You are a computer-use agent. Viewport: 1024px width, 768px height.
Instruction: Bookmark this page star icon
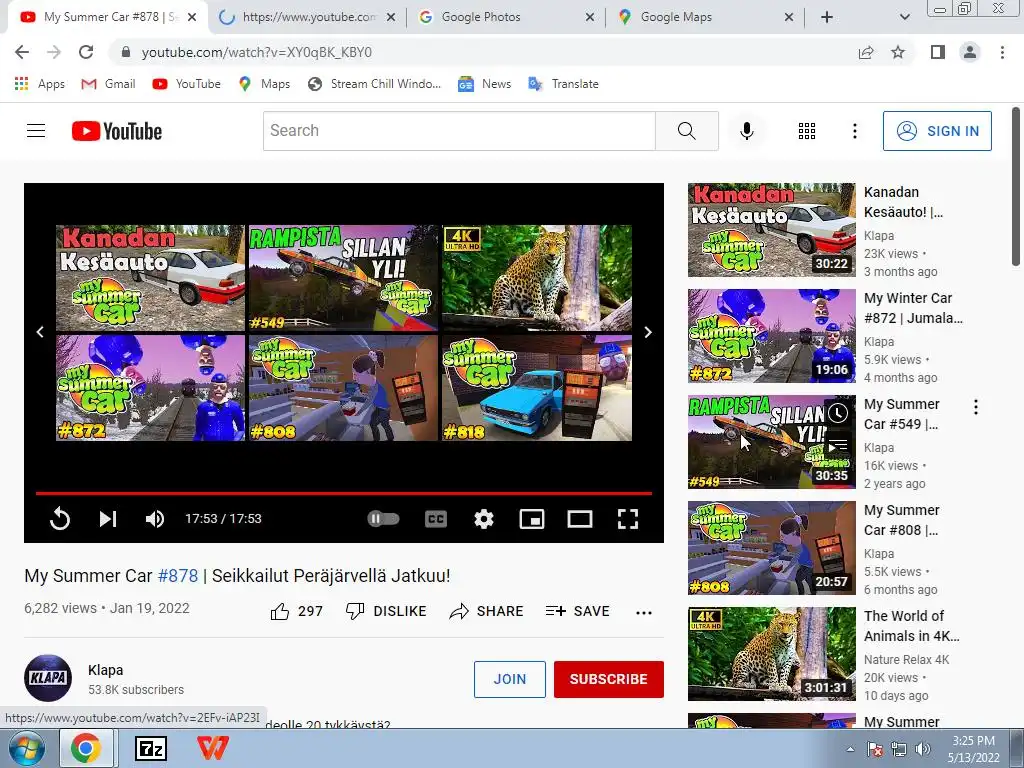coord(898,52)
